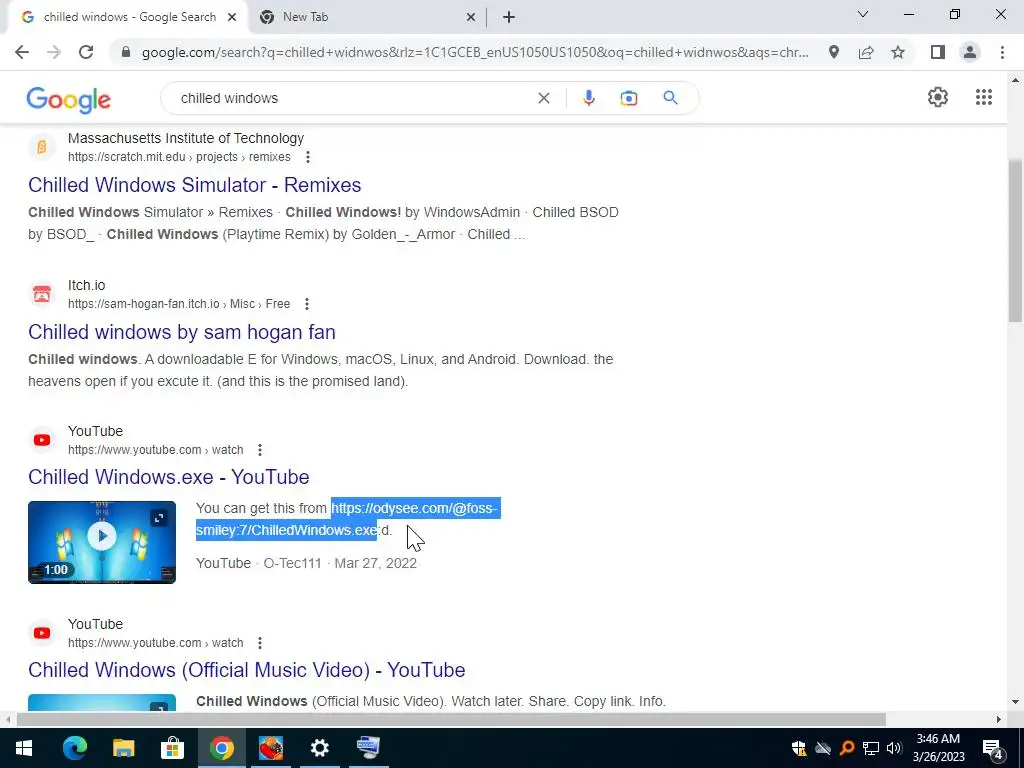Clear the search query with X
The width and height of the screenshot is (1024, 768).
pyautogui.click(x=543, y=98)
